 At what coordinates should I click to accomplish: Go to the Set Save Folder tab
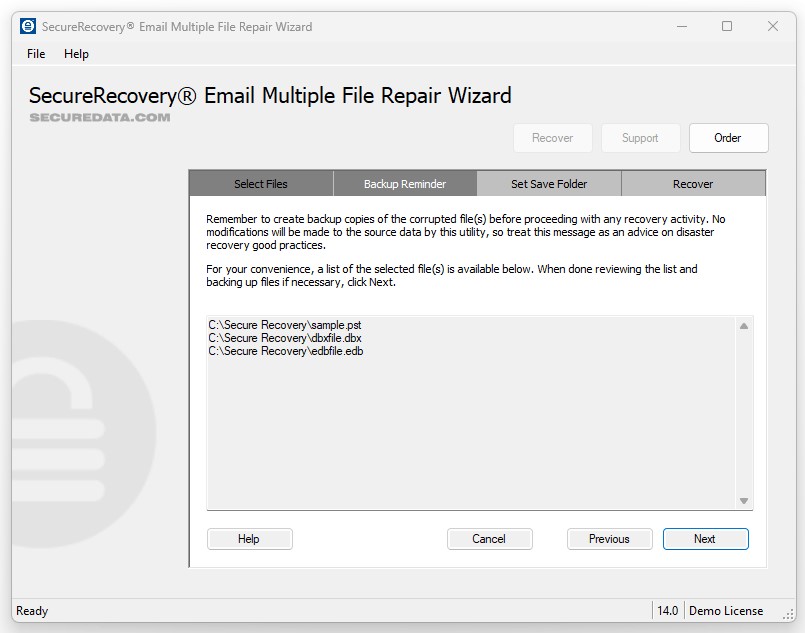[x=549, y=184]
